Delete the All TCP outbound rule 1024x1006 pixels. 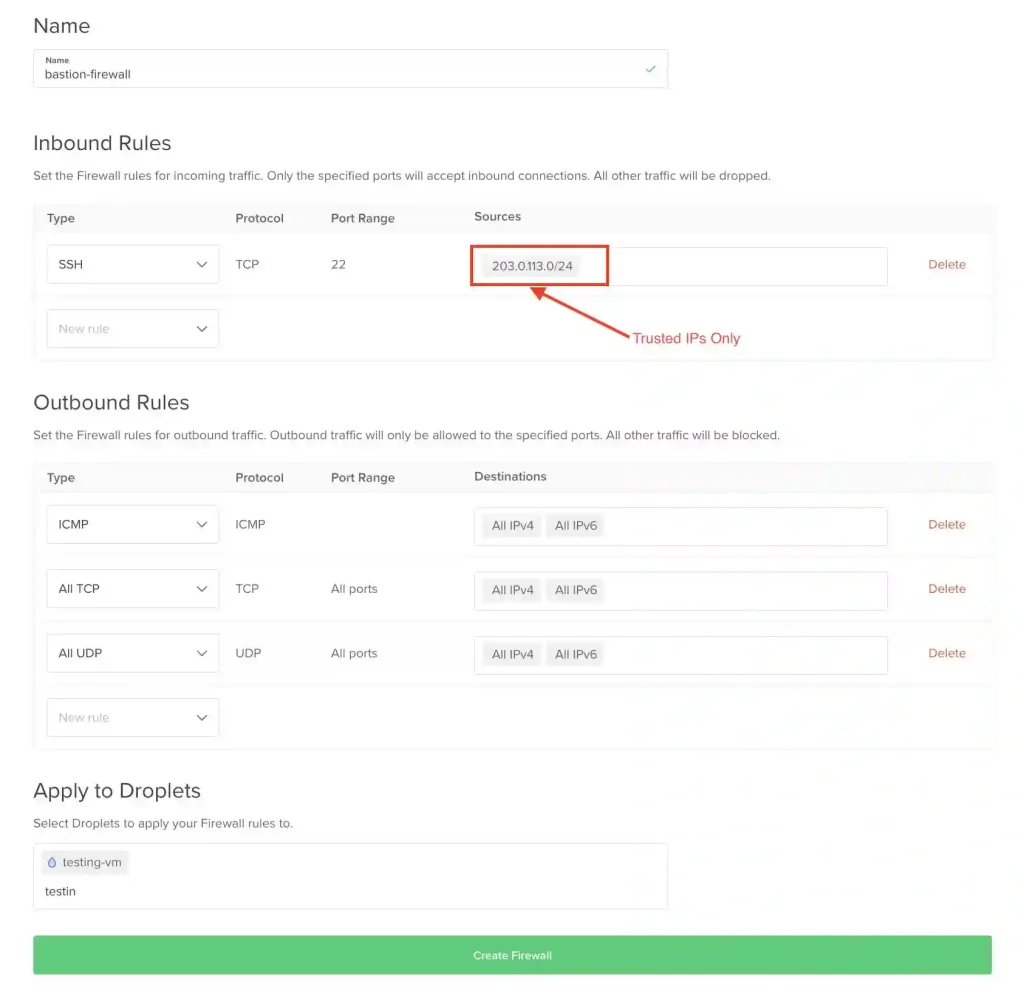click(x=946, y=589)
